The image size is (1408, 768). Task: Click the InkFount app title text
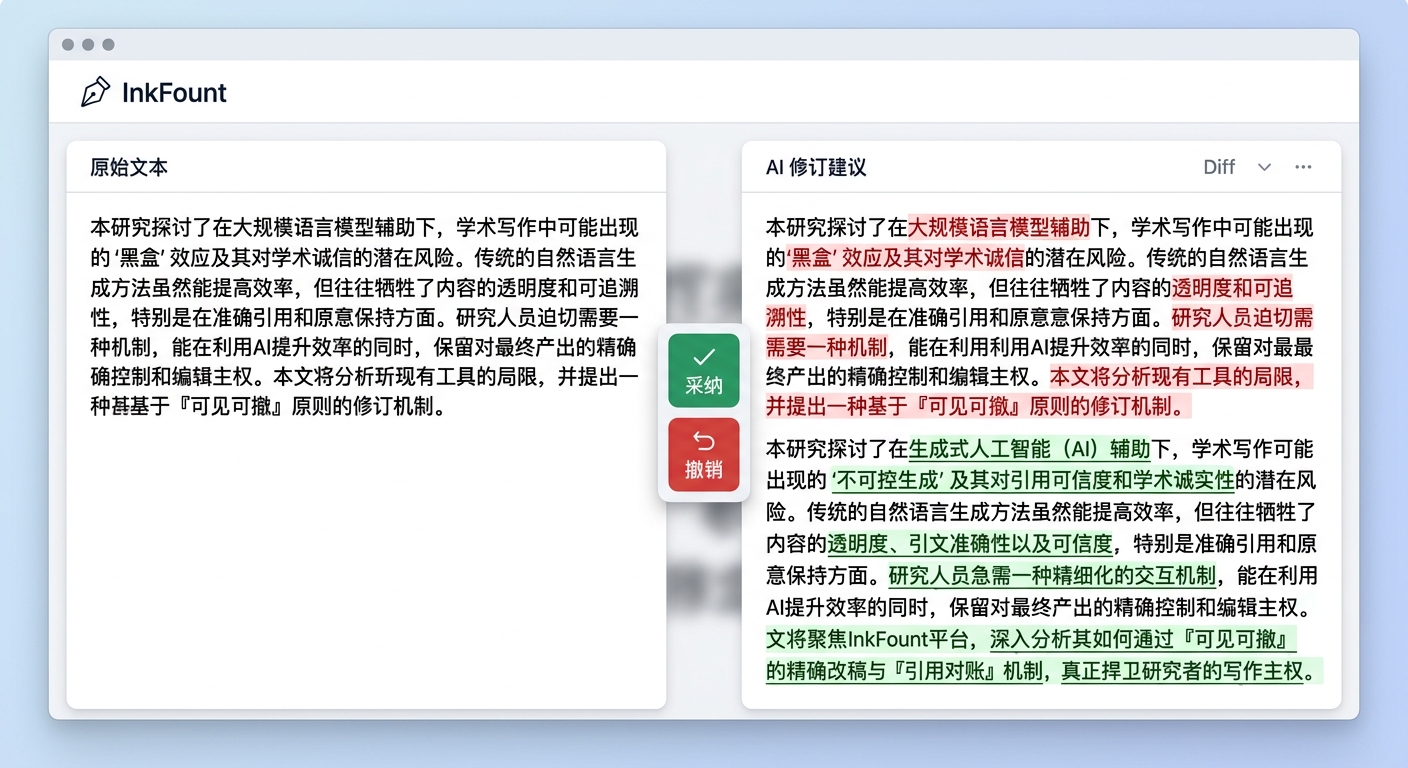point(174,93)
